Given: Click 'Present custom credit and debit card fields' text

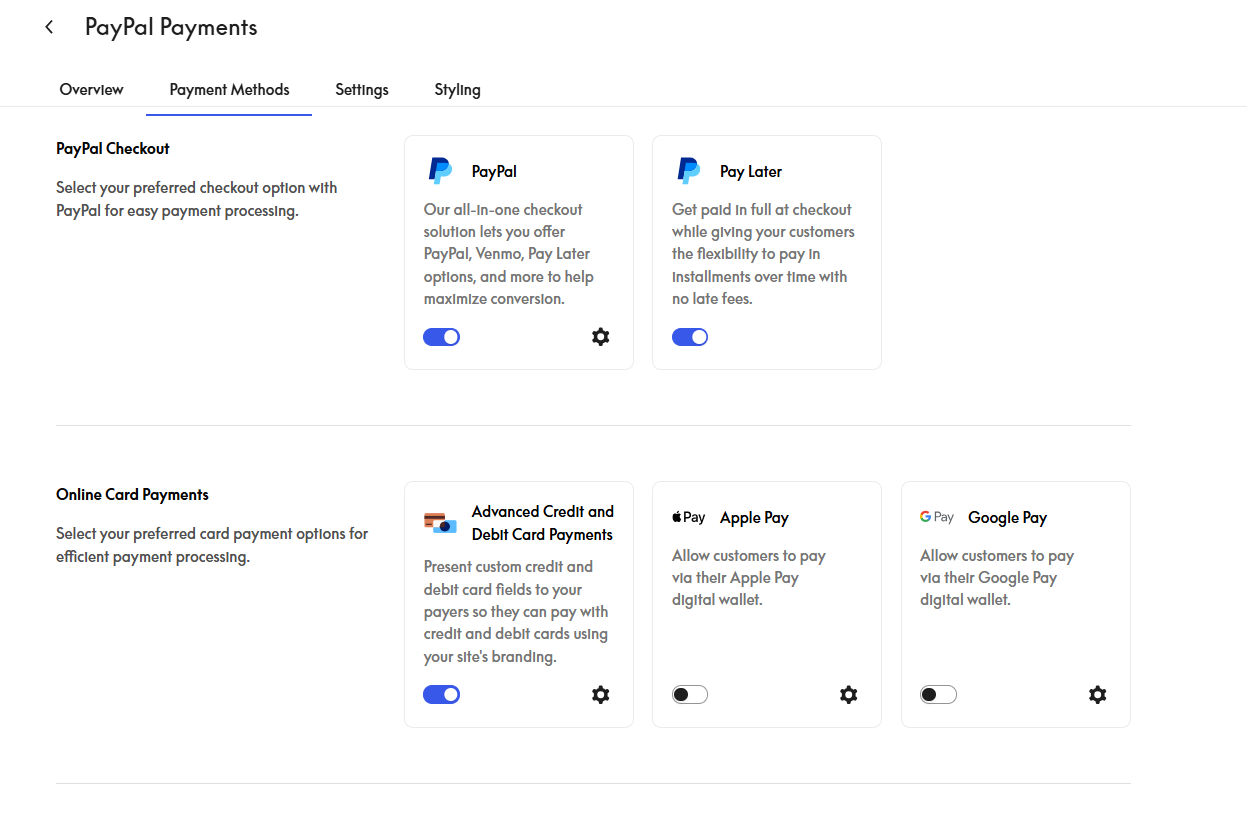Looking at the screenshot, I should [516, 611].
